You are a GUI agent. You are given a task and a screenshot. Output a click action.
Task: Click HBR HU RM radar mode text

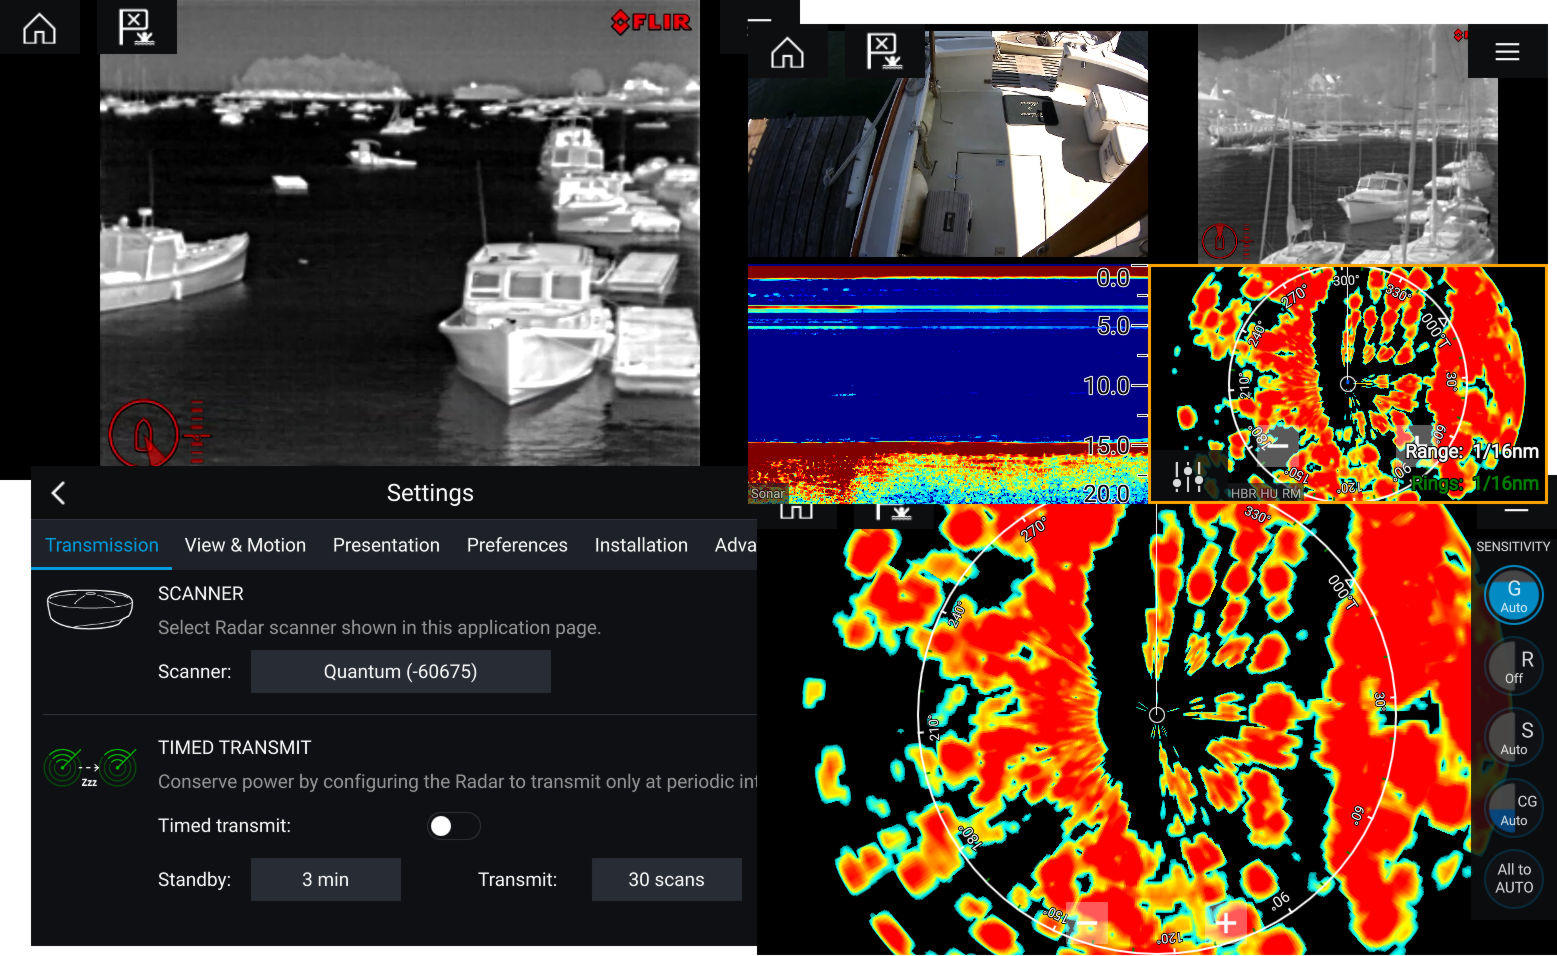(x=1265, y=494)
